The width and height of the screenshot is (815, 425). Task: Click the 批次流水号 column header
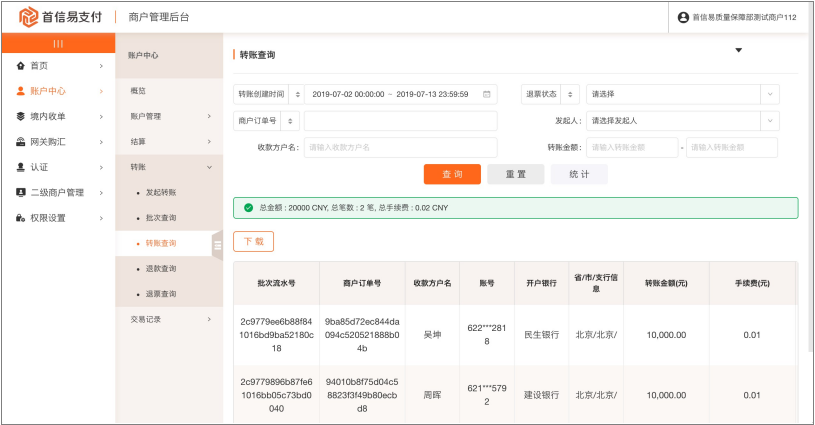point(277,283)
